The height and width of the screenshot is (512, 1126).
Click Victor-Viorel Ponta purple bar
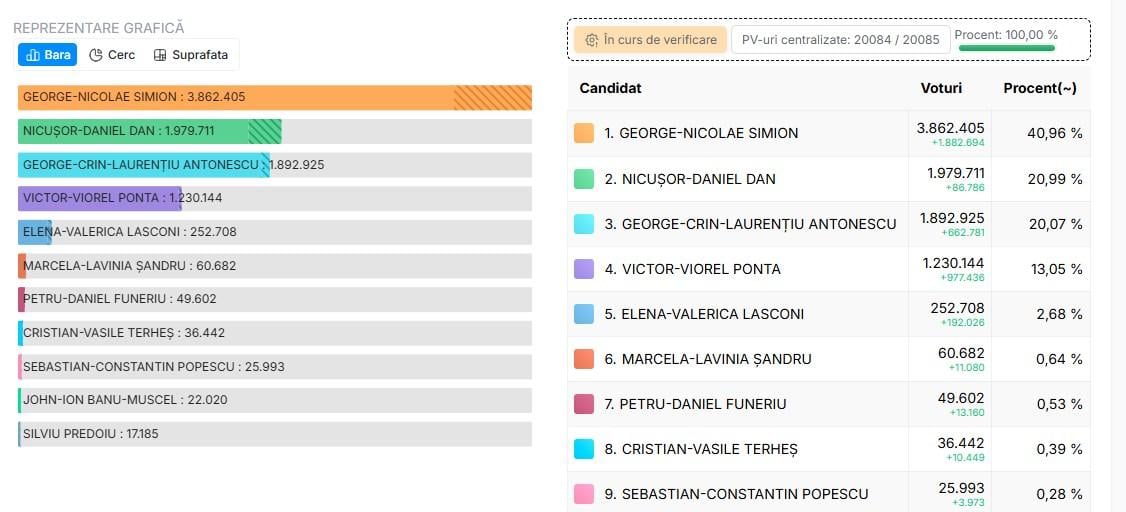(100, 198)
